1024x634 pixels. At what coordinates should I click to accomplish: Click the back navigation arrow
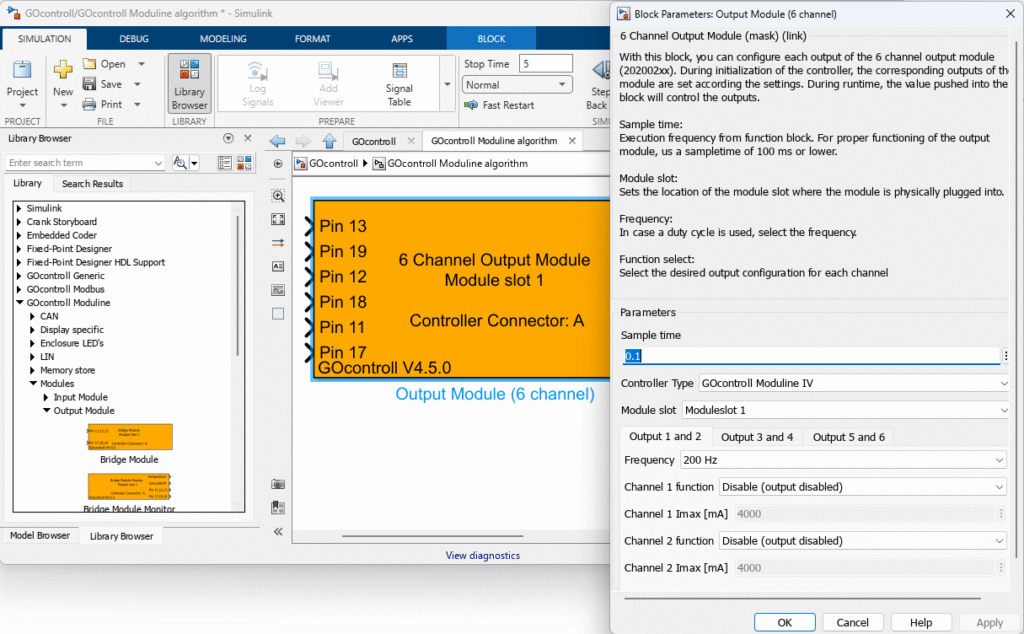point(279,141)
